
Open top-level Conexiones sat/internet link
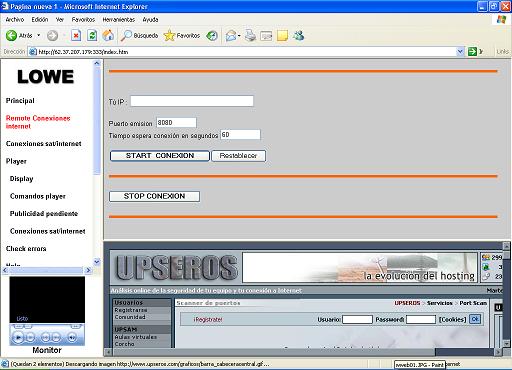click(x=44, y=144)
